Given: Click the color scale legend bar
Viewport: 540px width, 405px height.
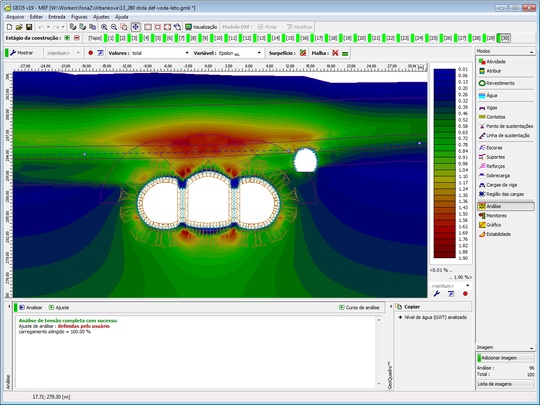Looking at the screenshot, I should (x=444, y=163).
